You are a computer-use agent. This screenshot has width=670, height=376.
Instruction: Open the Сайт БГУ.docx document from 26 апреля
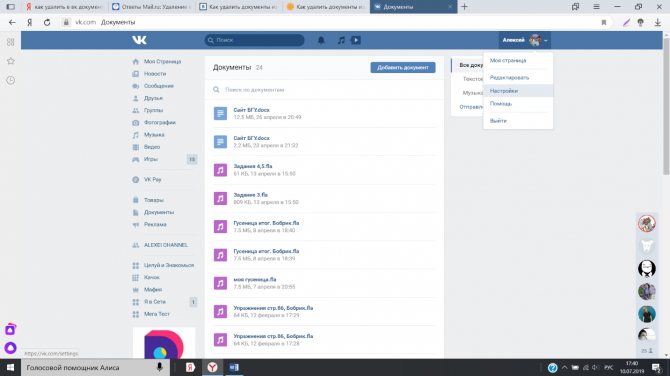(251, 110)
